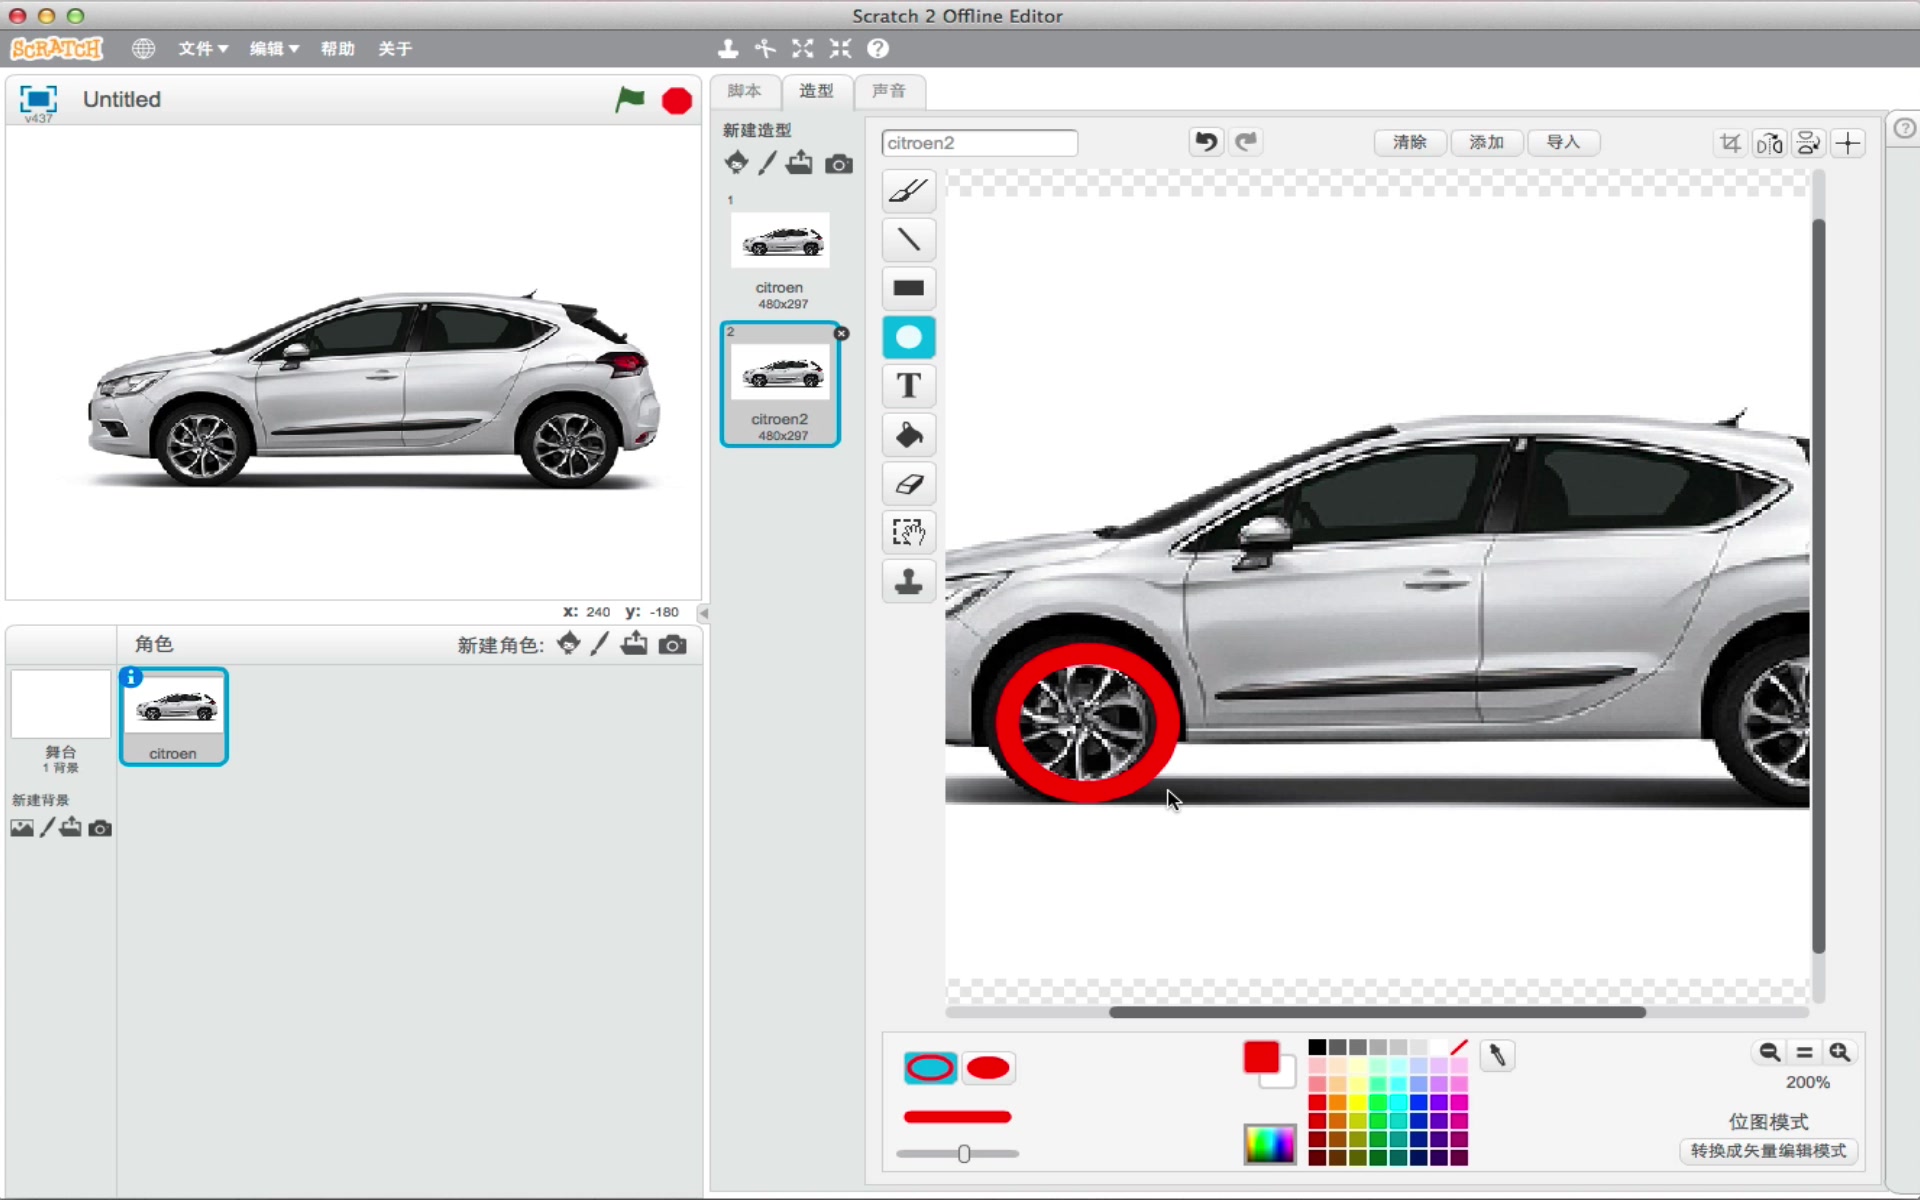The image size is (1920, 1200).
Task: Select the Eraser tool
Action: point(908,483)
